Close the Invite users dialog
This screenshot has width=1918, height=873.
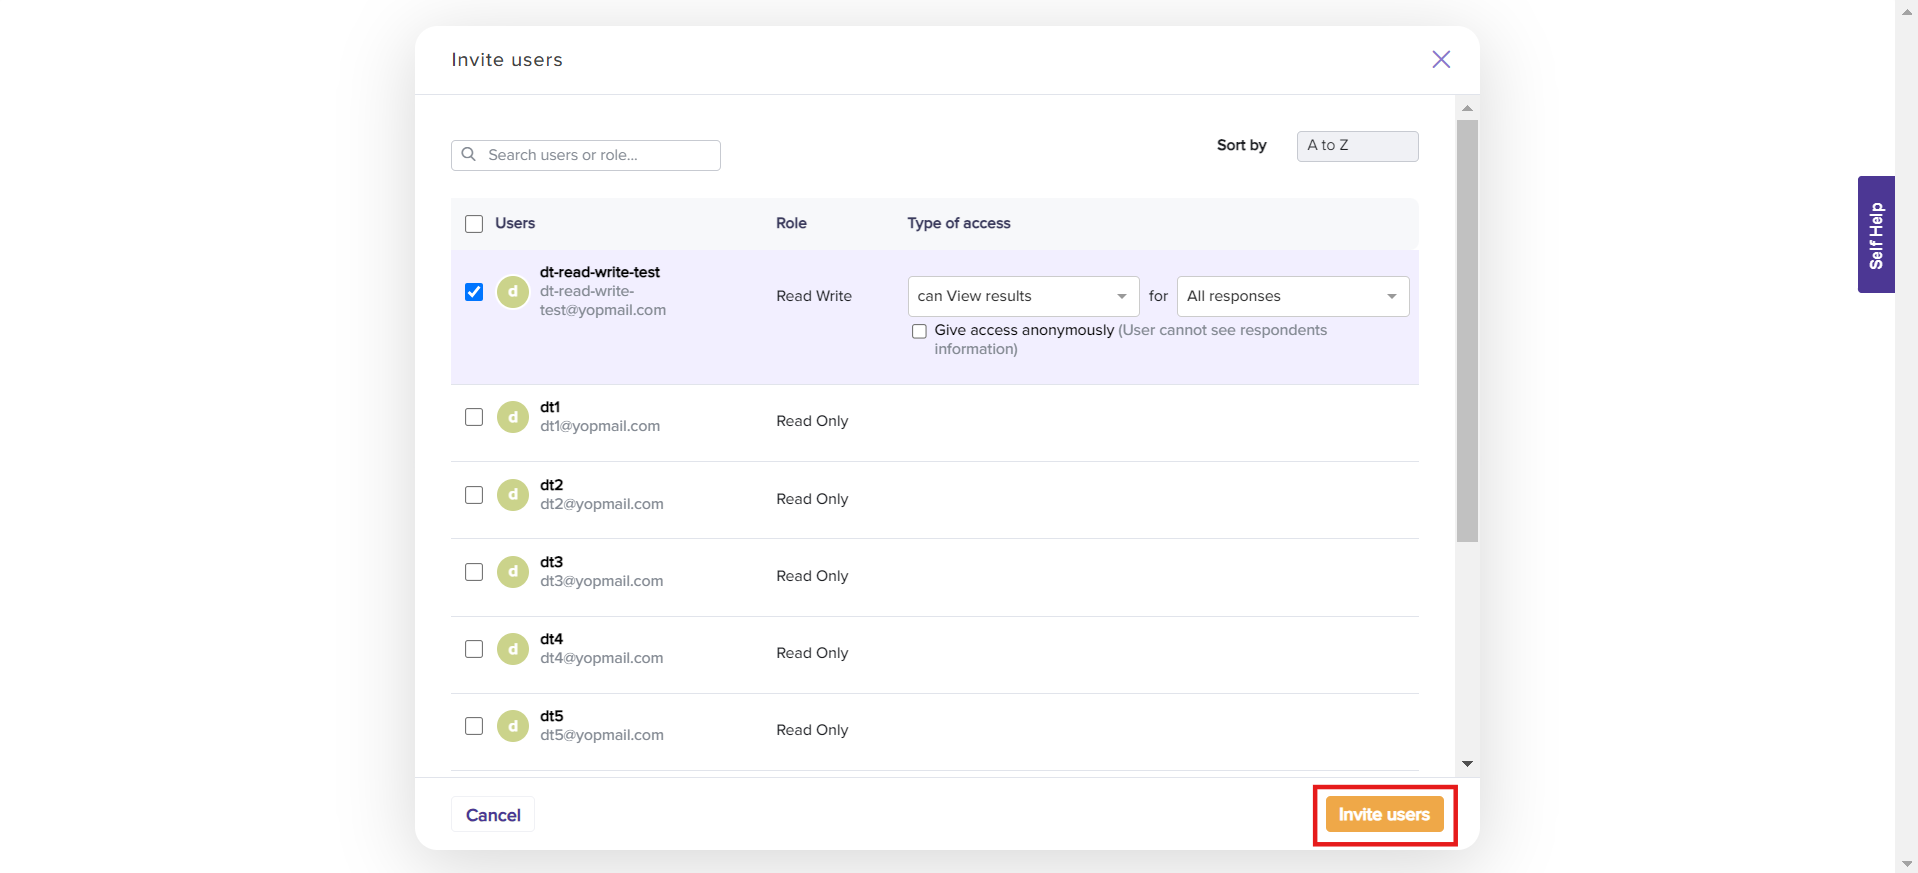(x=1440, y=59)
